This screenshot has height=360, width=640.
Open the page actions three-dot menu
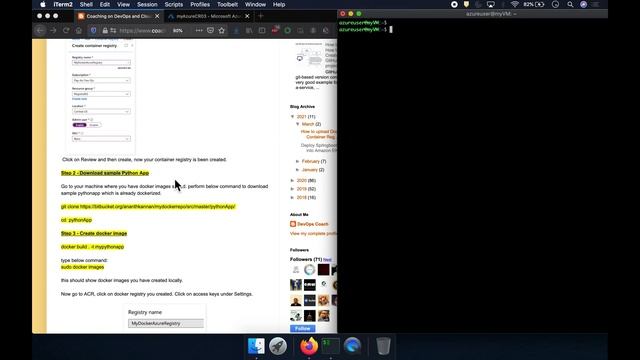tap(199, 31)
